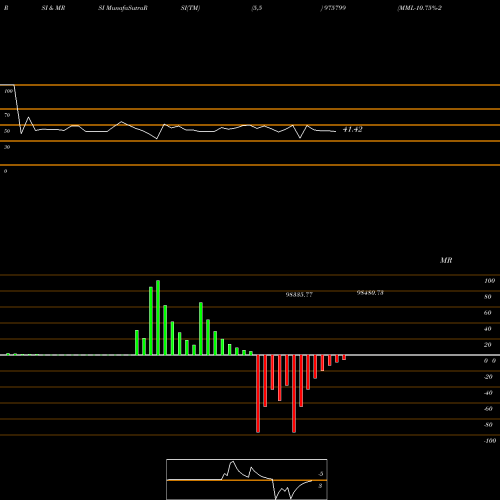Click the 'SI(TM)' header text
This screenshot has width=500, height=500.
(x=190, y=8)
